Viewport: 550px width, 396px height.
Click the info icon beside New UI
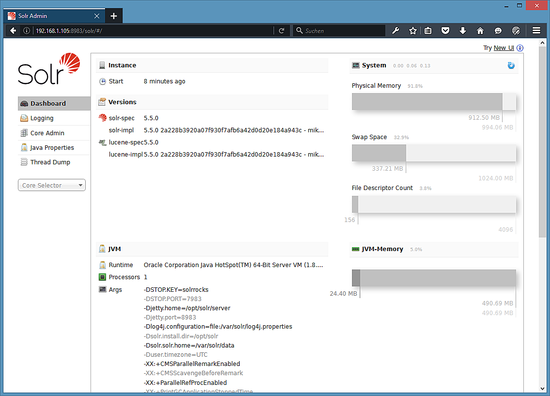pos(520,48)
